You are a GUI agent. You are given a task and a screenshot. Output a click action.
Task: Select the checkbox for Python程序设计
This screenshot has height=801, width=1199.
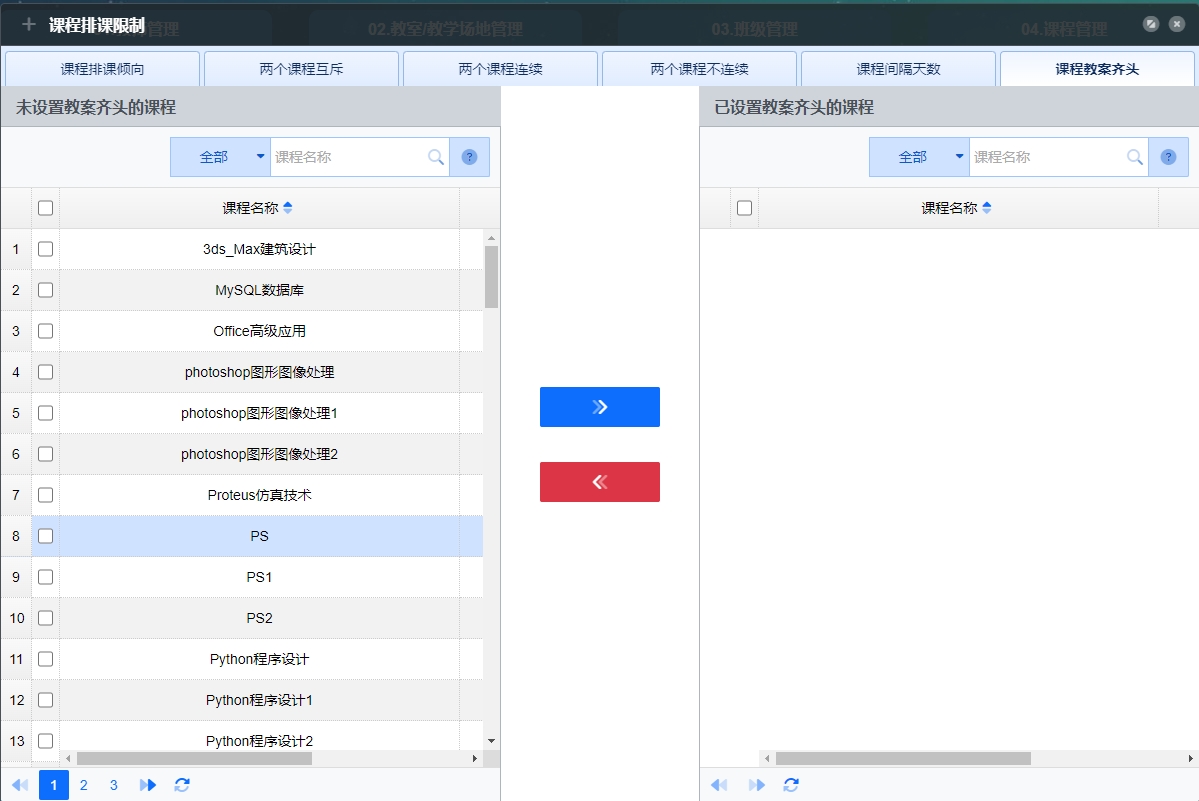pyautogui.click(x=45, y=659)
